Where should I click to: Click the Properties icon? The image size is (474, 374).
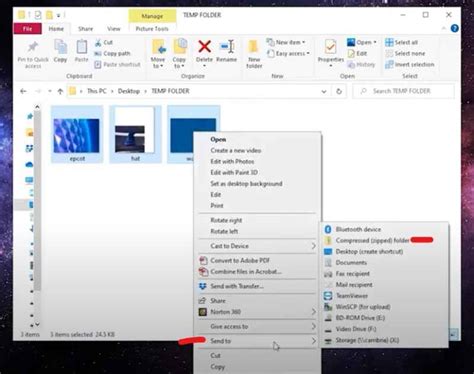tap(330, 47)
